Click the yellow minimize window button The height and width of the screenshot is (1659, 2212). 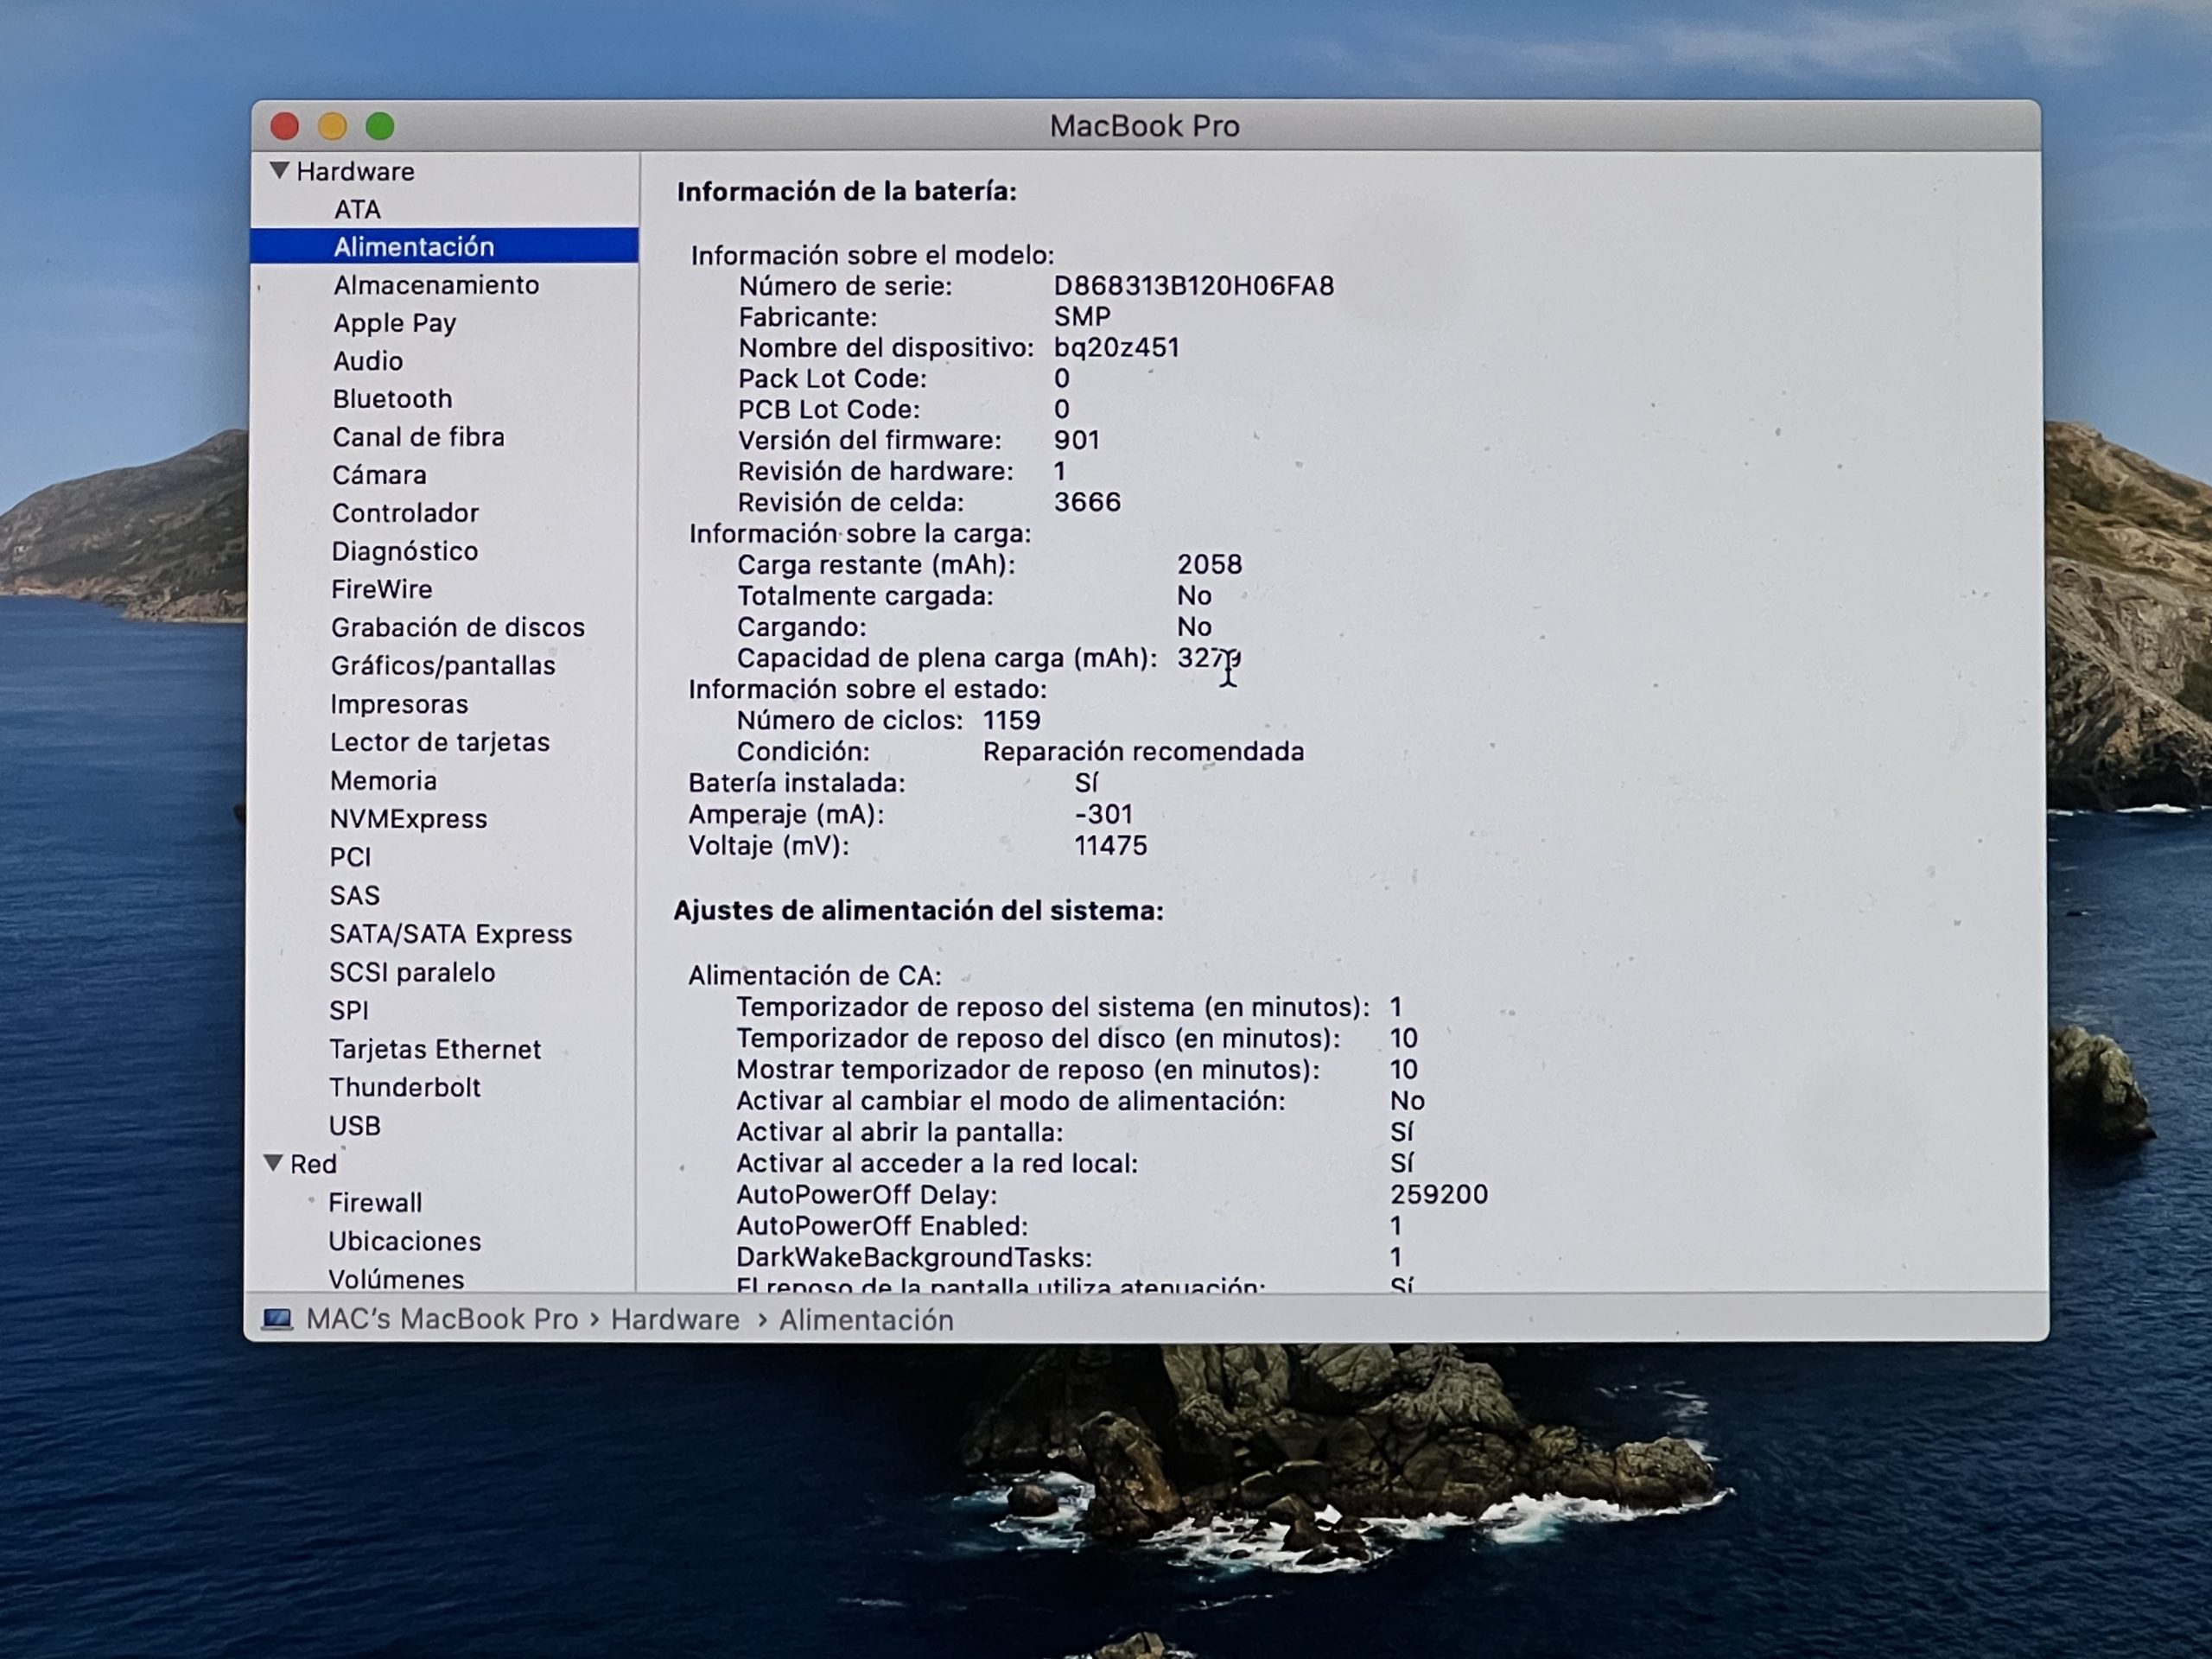point(332,126)
